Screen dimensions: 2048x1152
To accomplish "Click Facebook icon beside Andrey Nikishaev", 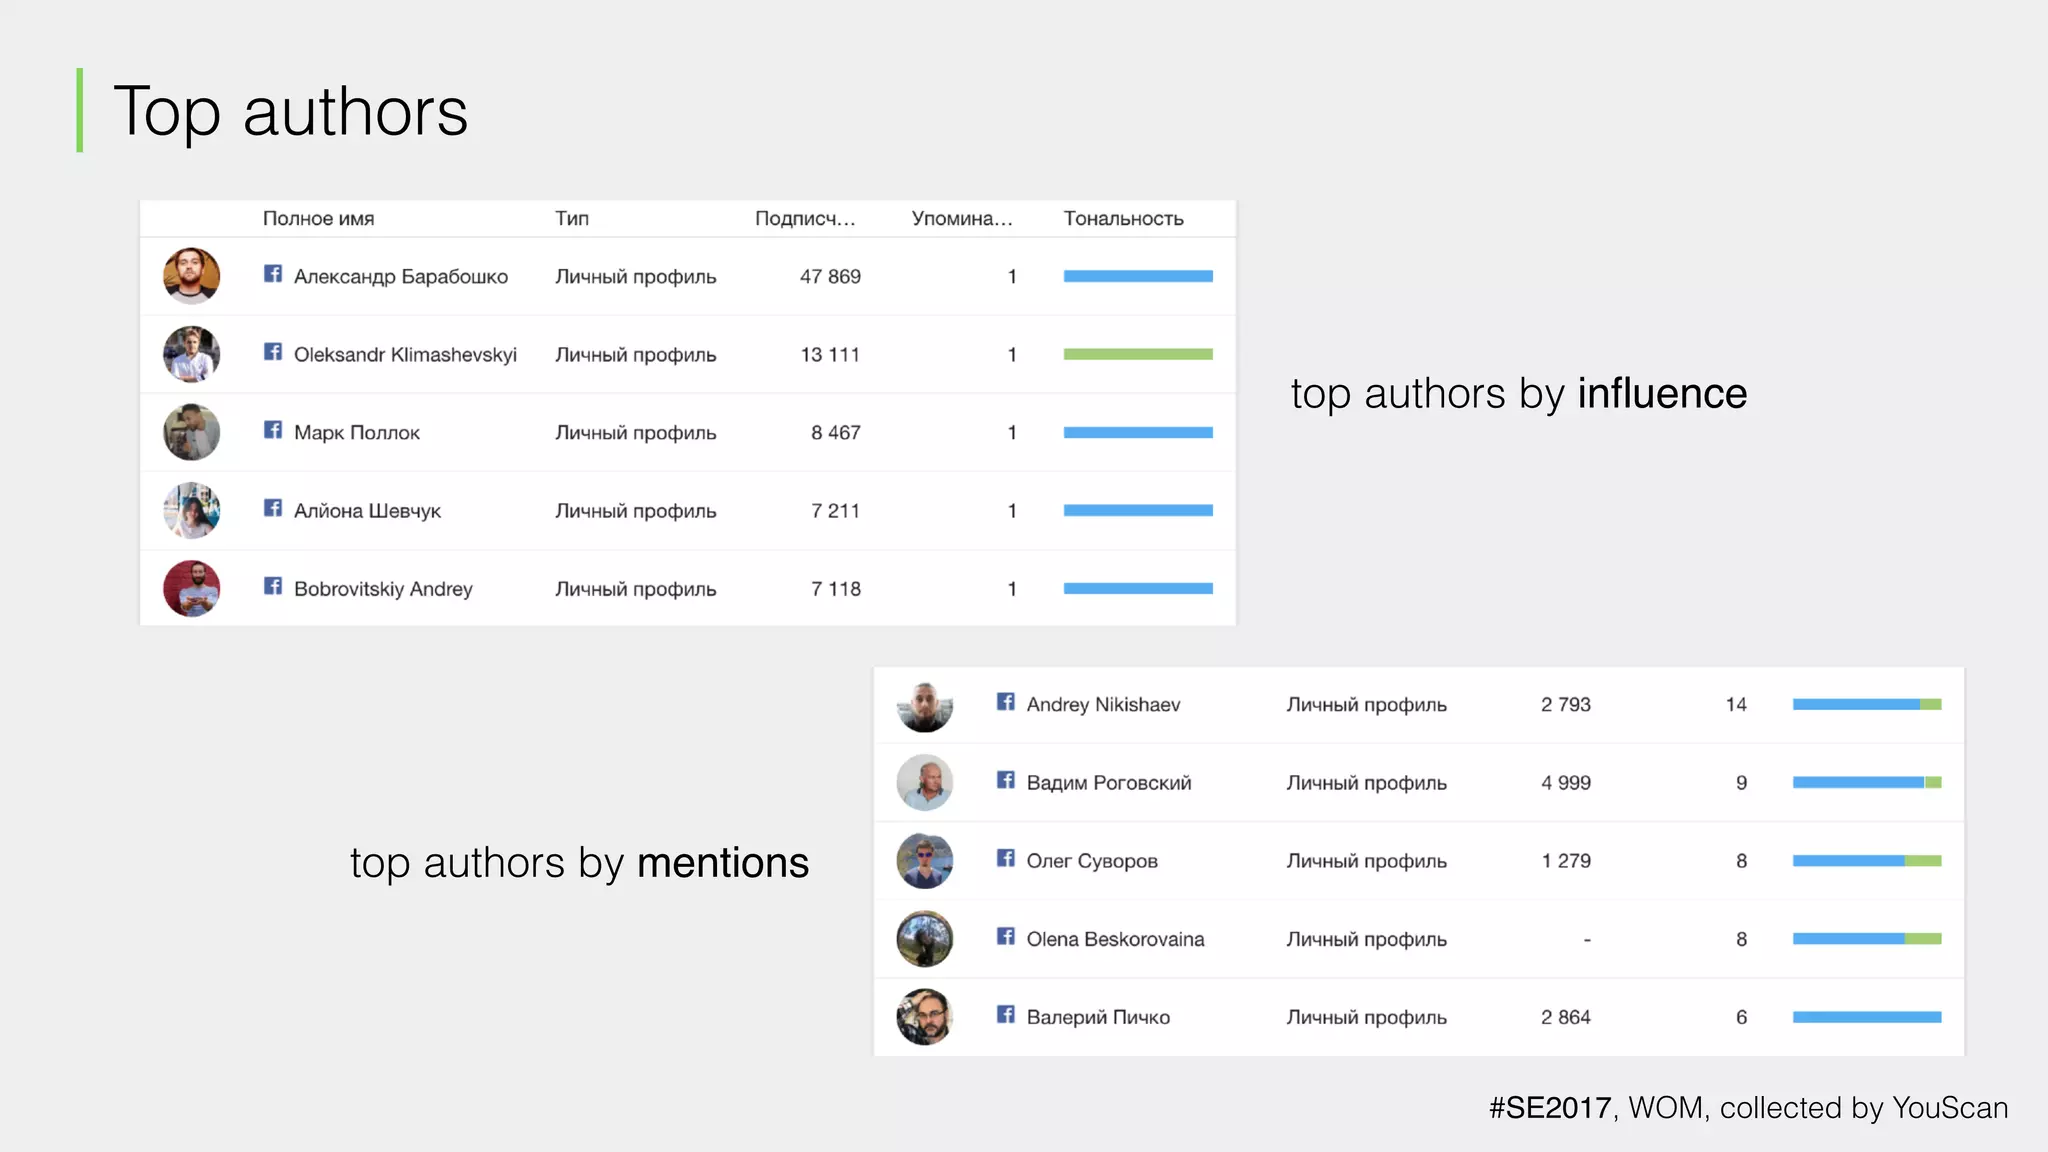I will click(x=1006, y=702).
